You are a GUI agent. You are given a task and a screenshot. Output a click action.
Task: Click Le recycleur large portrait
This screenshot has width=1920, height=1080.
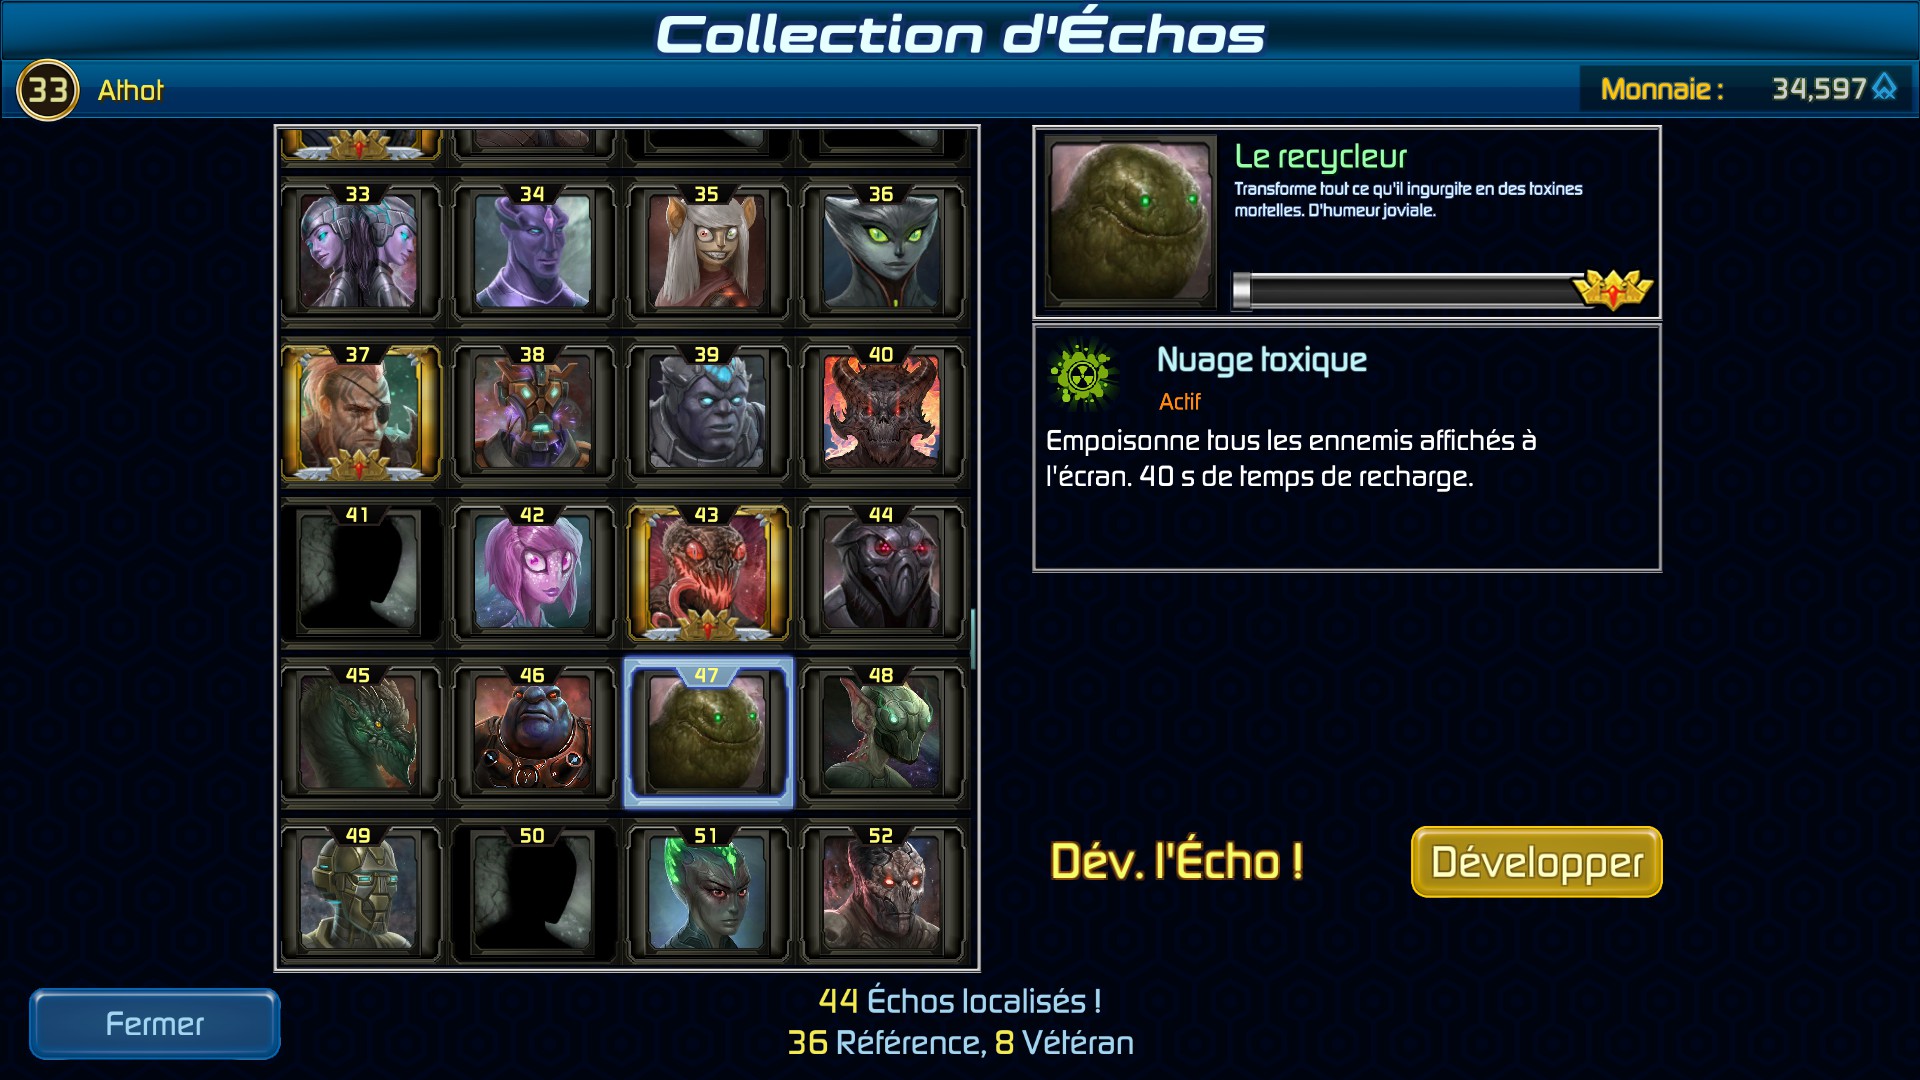pyautogui.click(x=1131, y=220)
